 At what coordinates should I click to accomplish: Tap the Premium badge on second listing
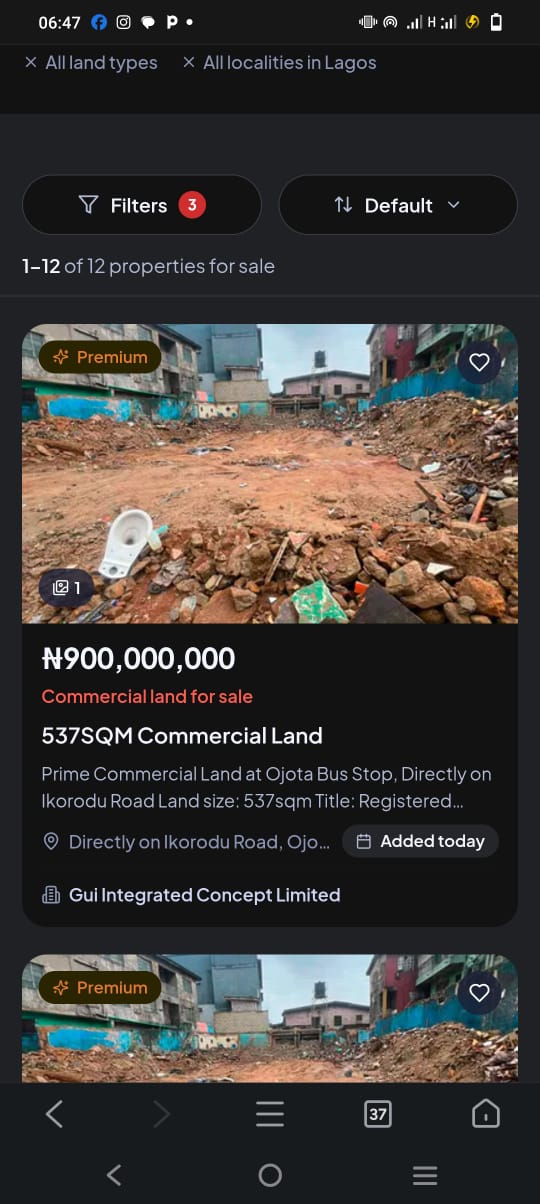[100, 987]
